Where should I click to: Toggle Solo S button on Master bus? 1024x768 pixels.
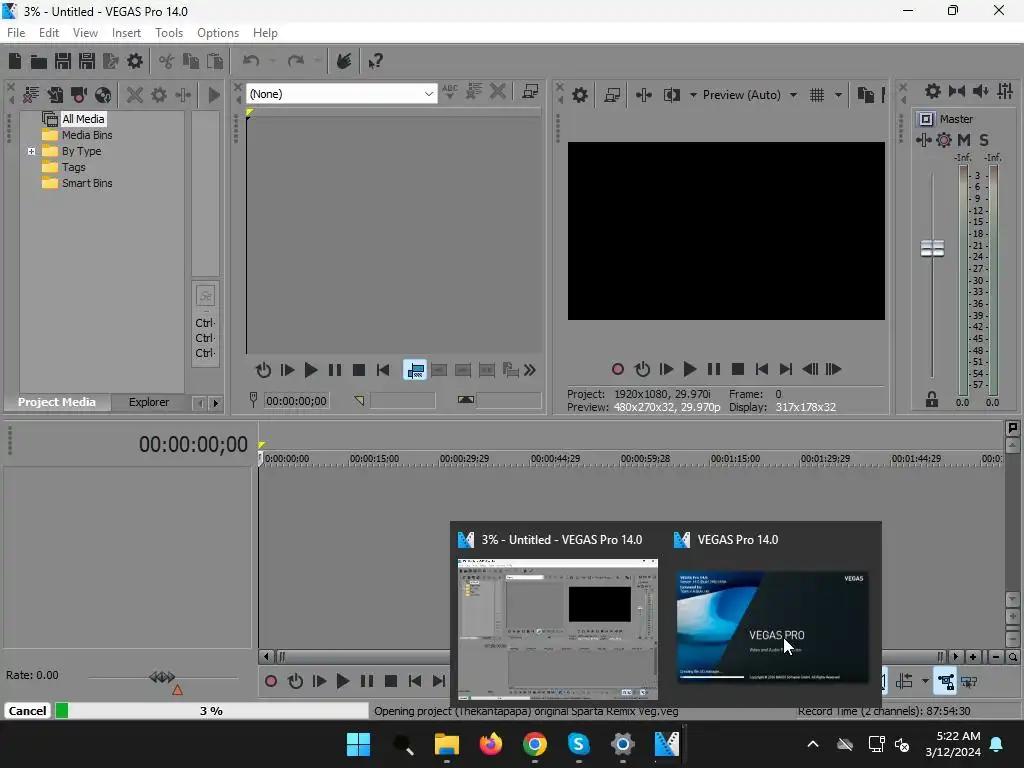pos(984,140)
